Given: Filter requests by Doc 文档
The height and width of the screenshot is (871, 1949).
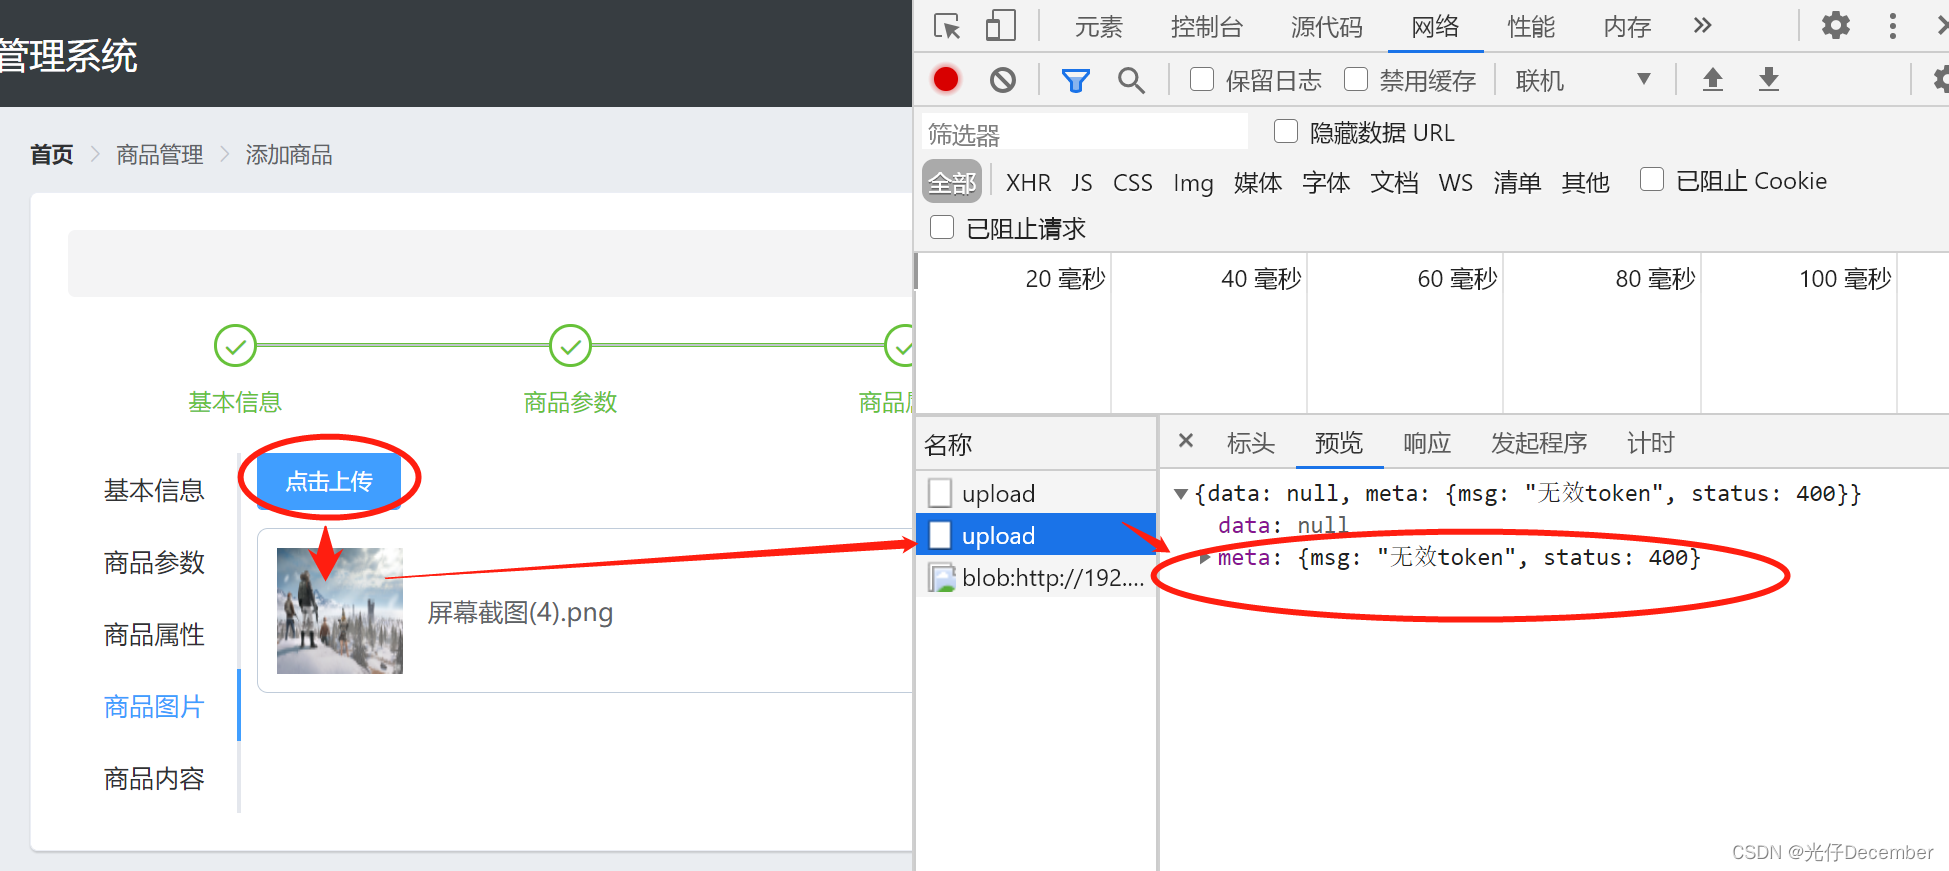Looking at the screenshot, I should click(x=1393, y=183).
